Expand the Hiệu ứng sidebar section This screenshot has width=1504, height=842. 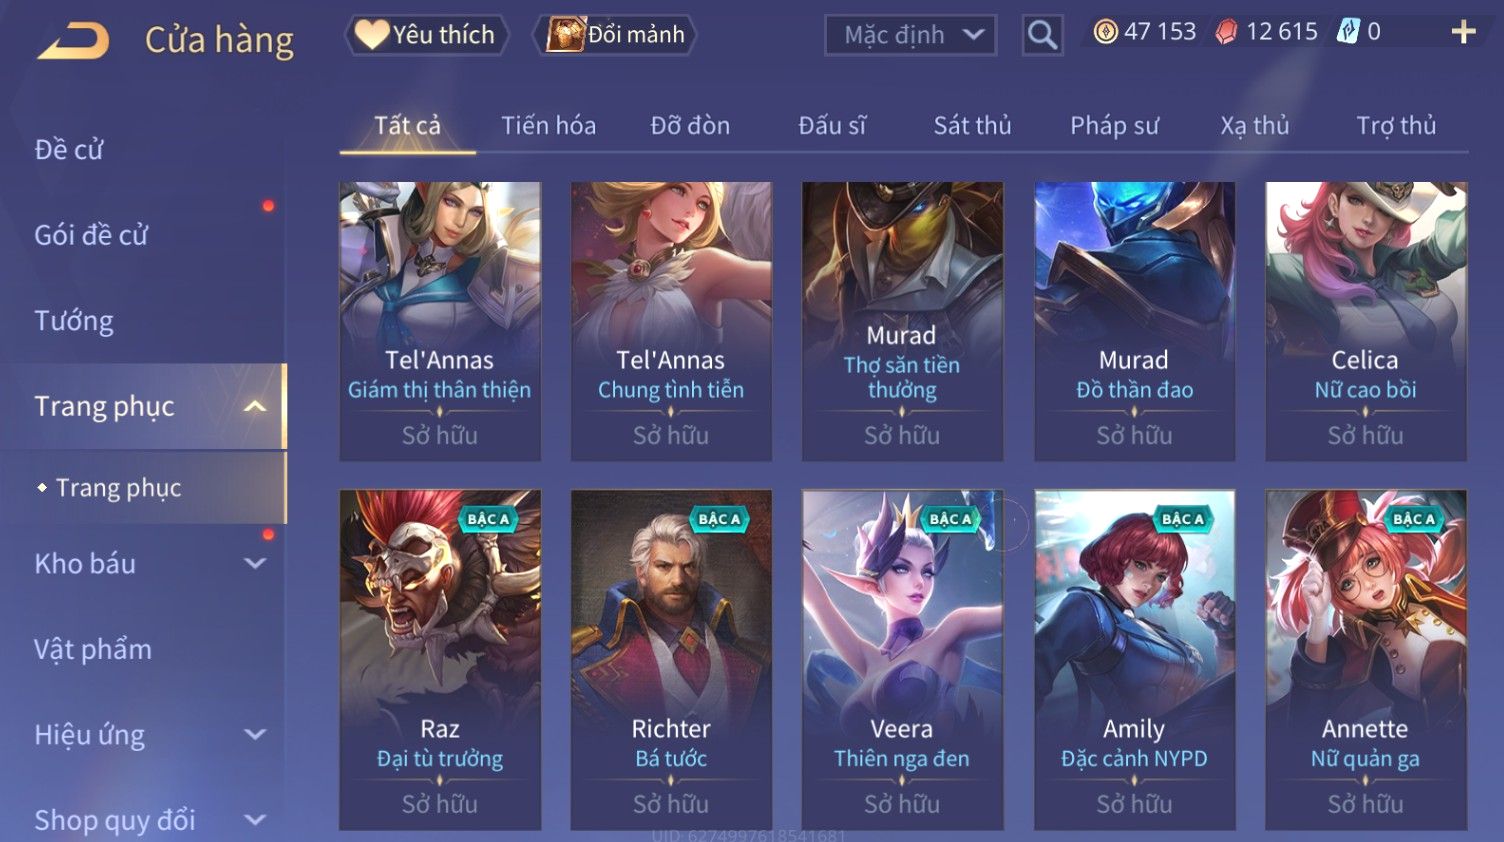click(255, 734)
